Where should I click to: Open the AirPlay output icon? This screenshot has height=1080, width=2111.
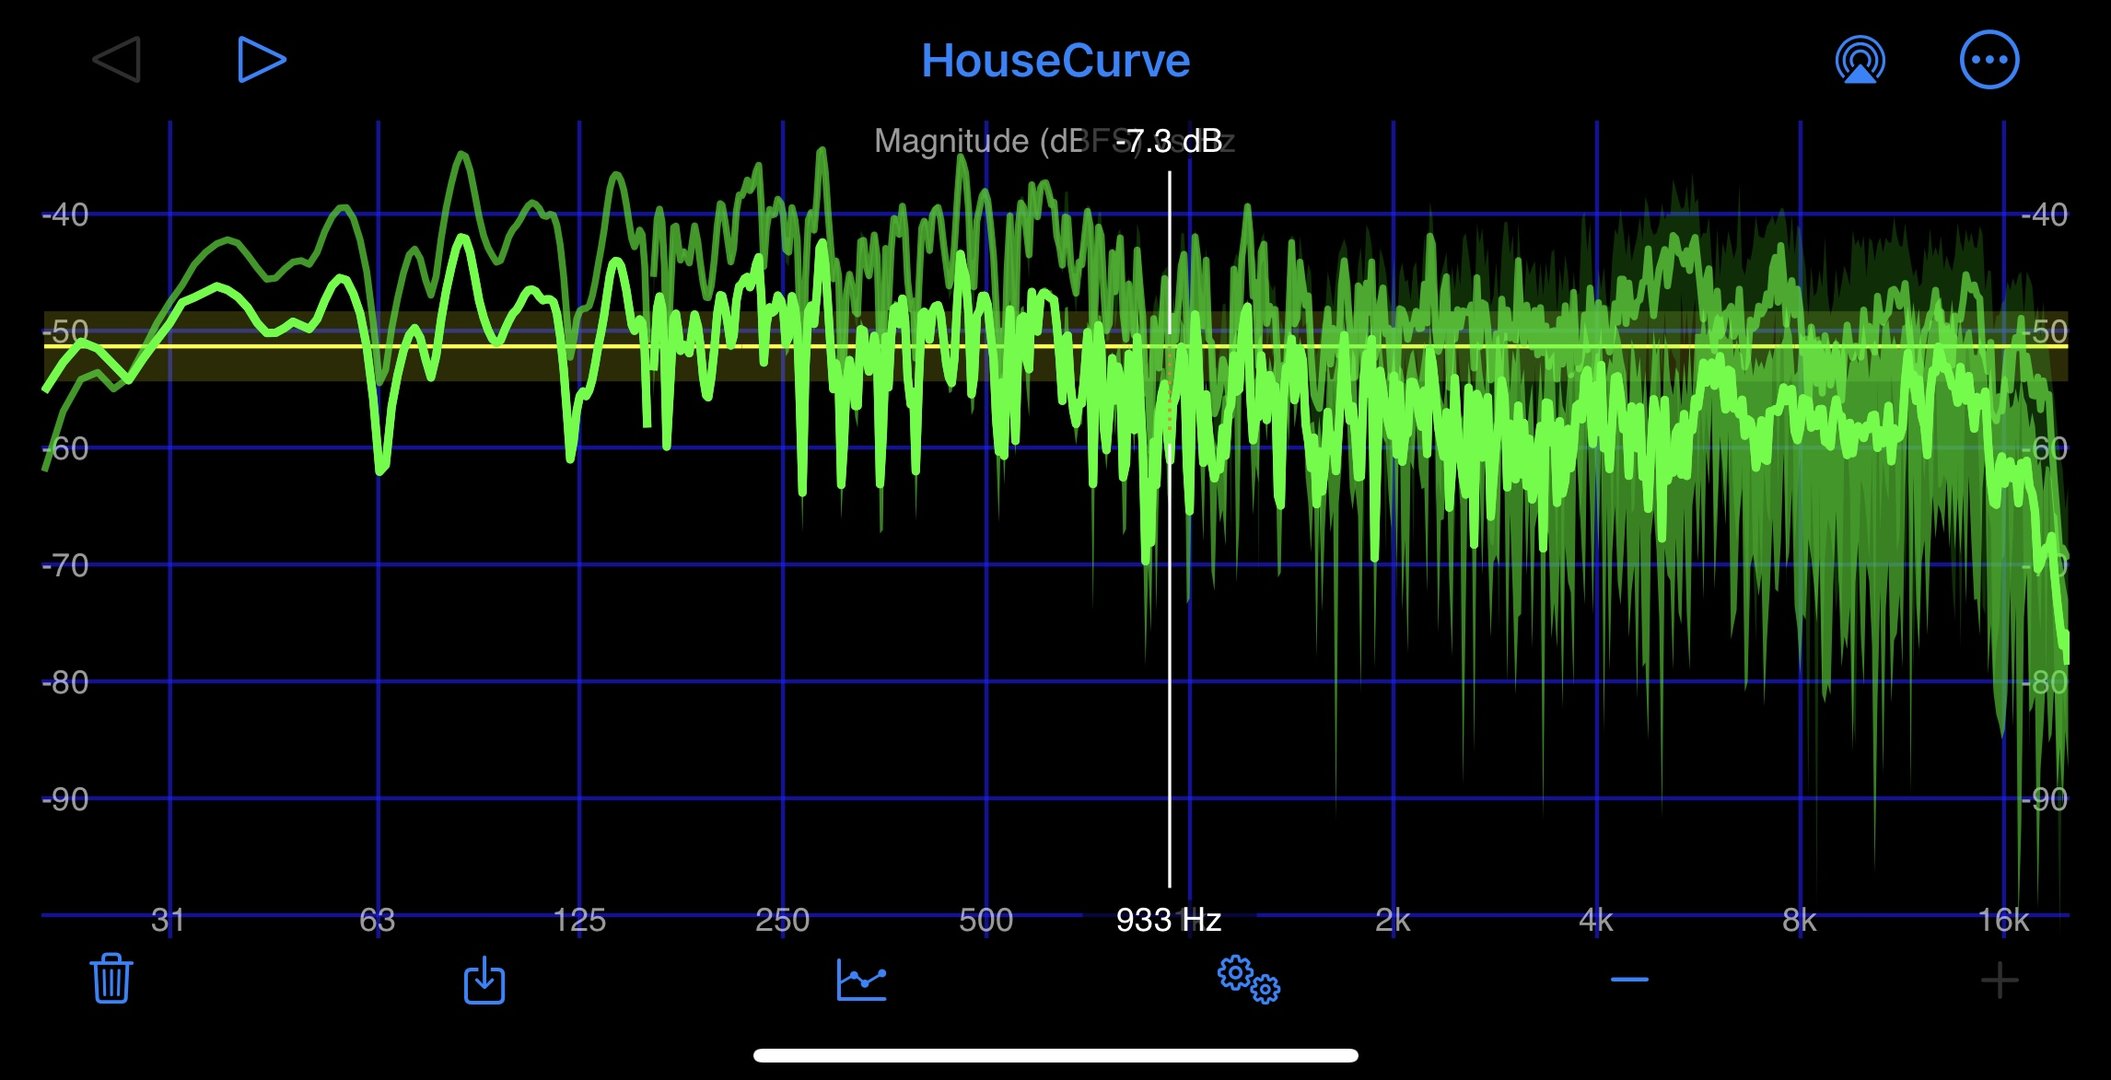[1859, 60]
